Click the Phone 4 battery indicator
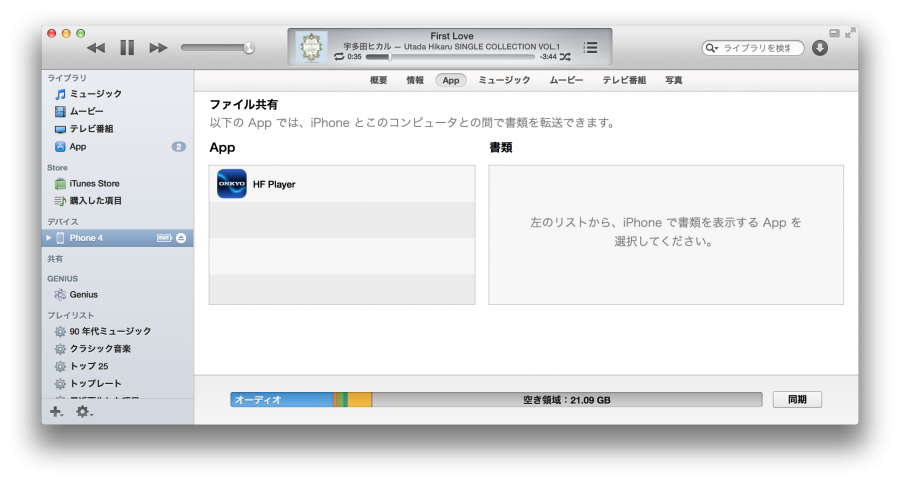This screenshot has width=900, height=482. tap(164, 238)
